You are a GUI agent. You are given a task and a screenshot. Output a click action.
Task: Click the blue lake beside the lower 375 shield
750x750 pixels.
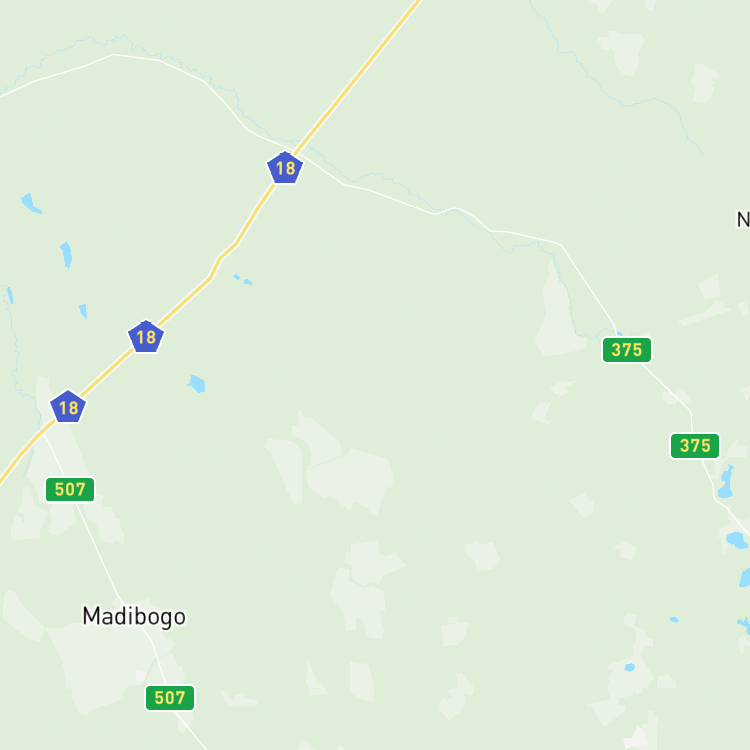pos(726,482)
